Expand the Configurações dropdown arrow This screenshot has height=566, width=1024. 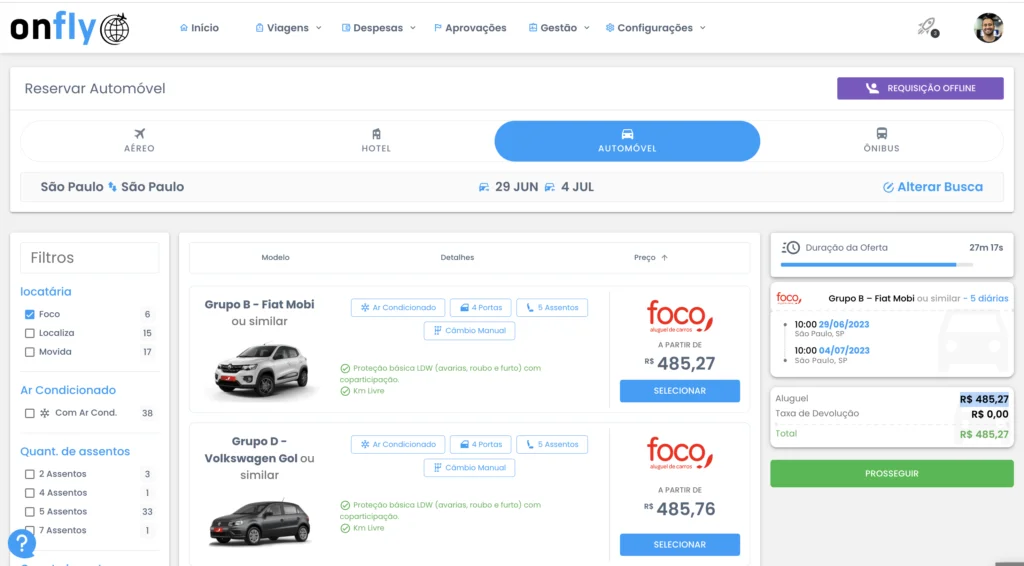[703, 28]
